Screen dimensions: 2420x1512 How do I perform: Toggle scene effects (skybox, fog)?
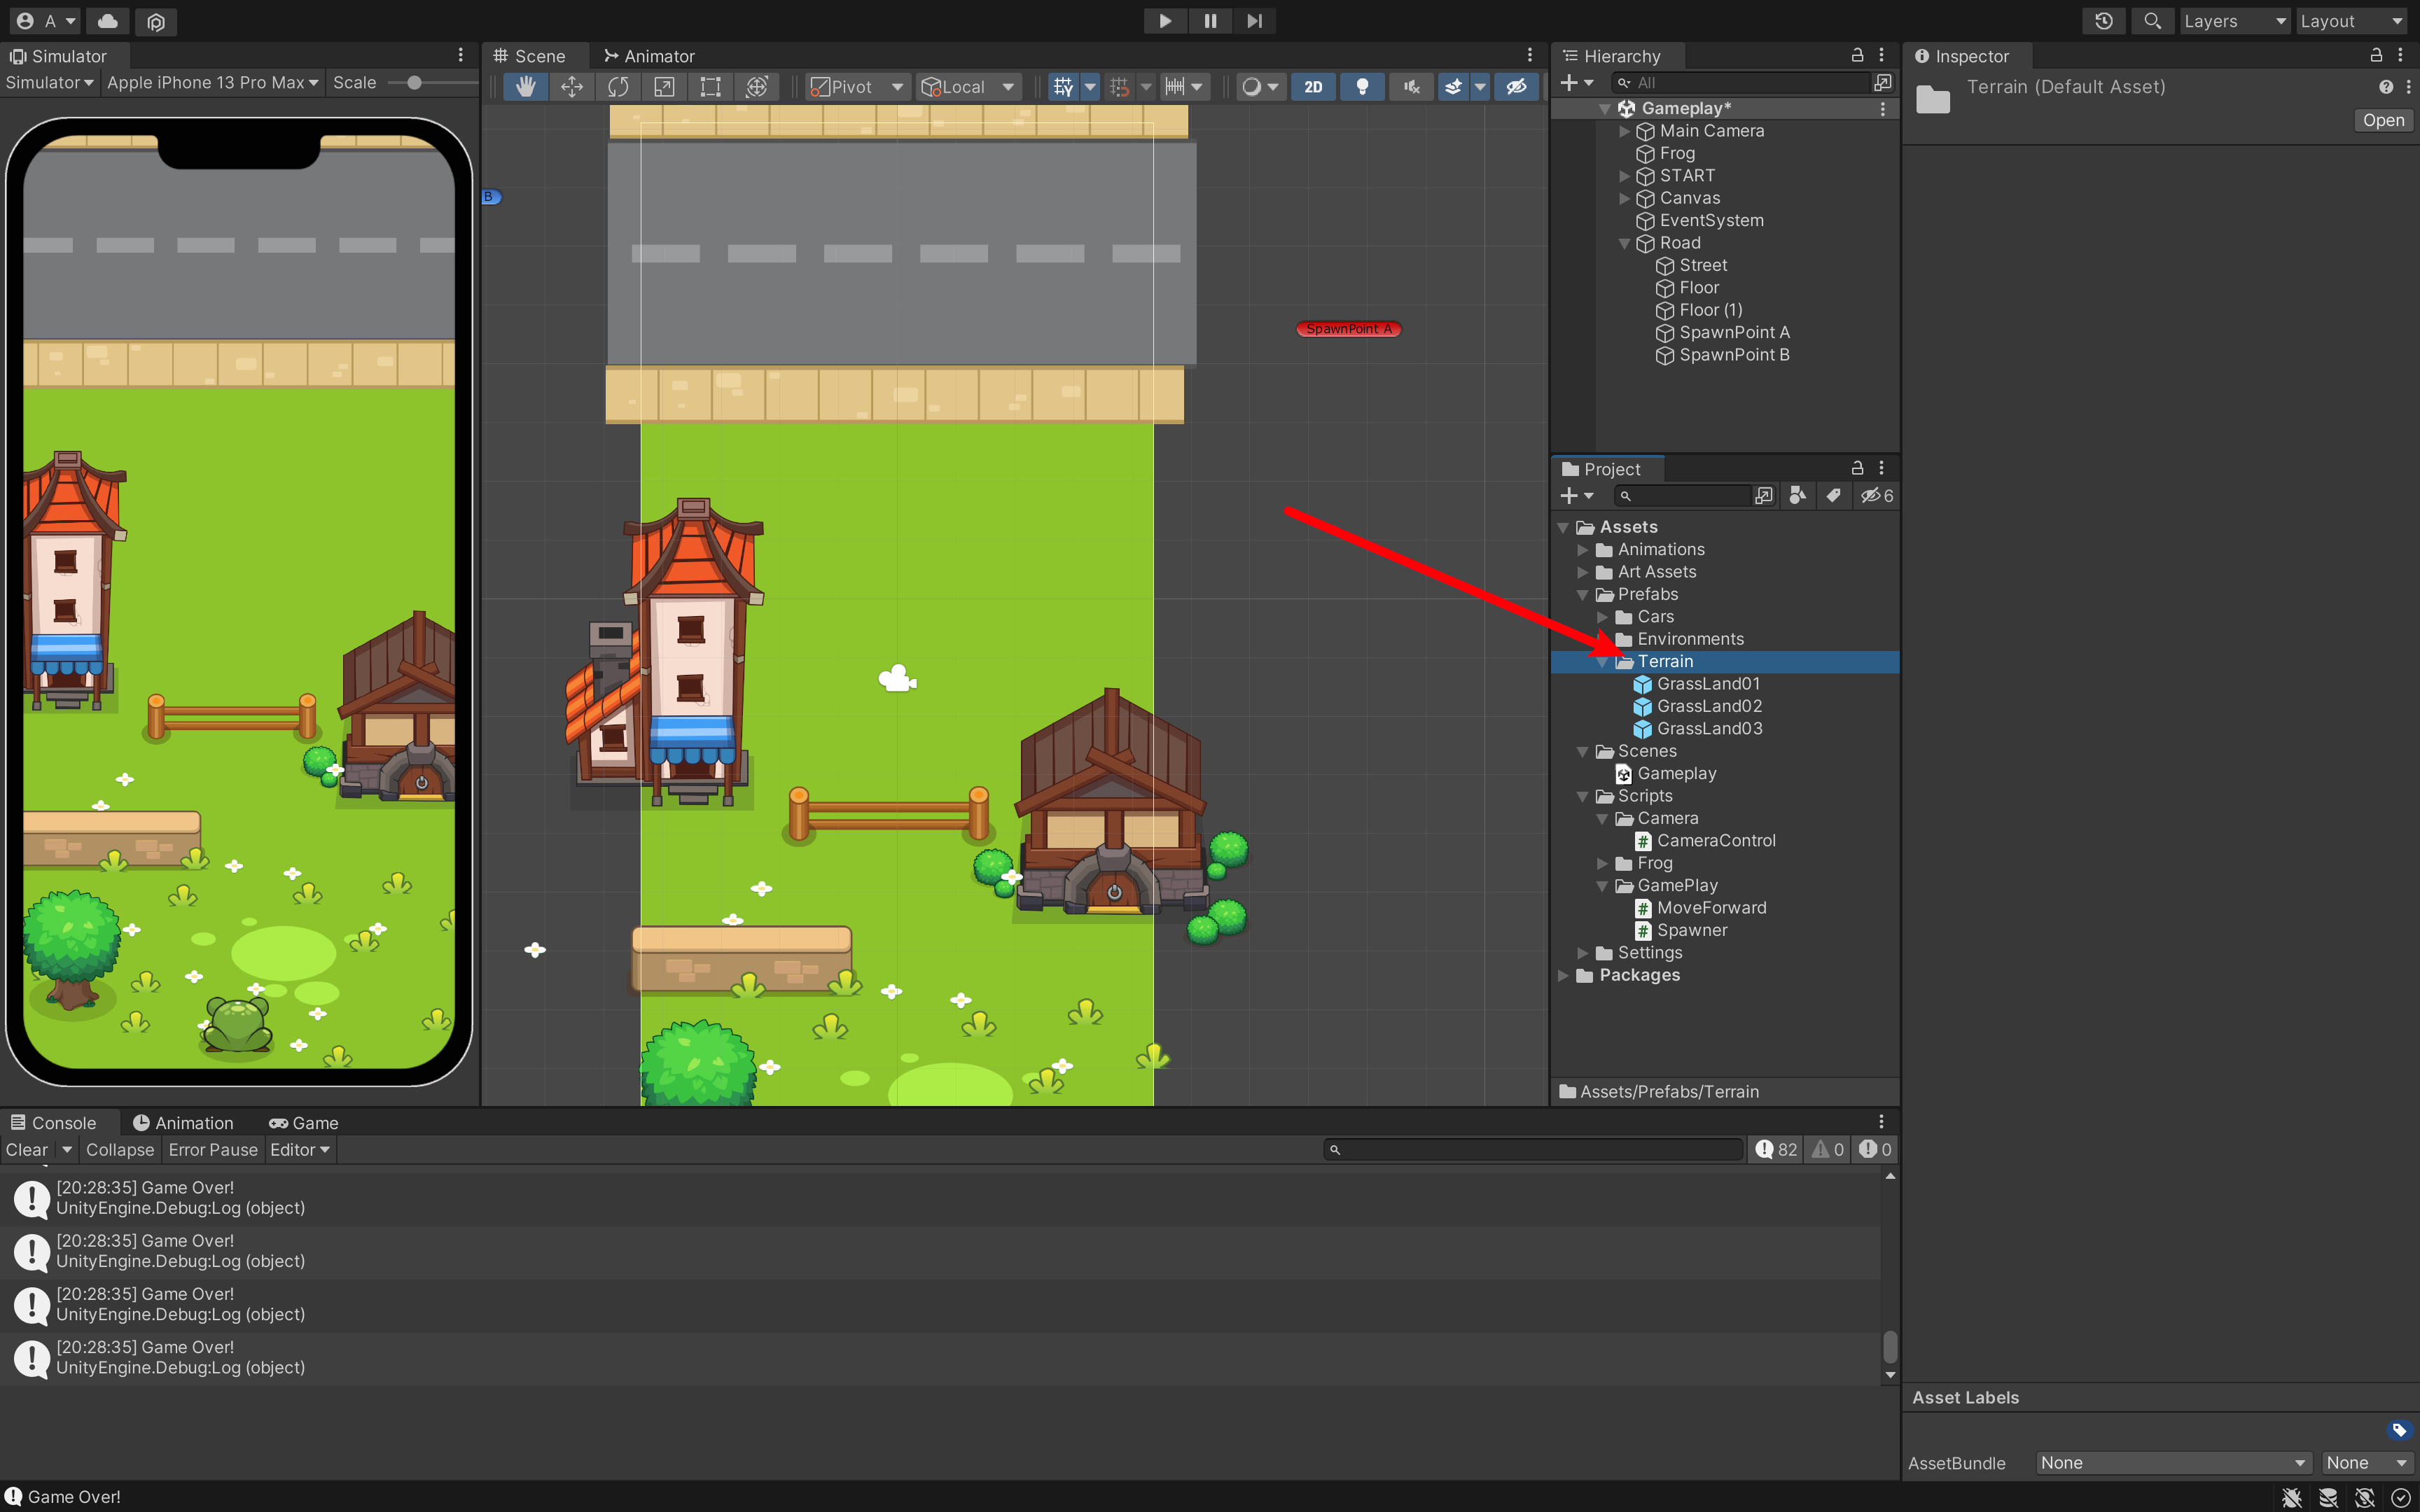(1453, 87)
